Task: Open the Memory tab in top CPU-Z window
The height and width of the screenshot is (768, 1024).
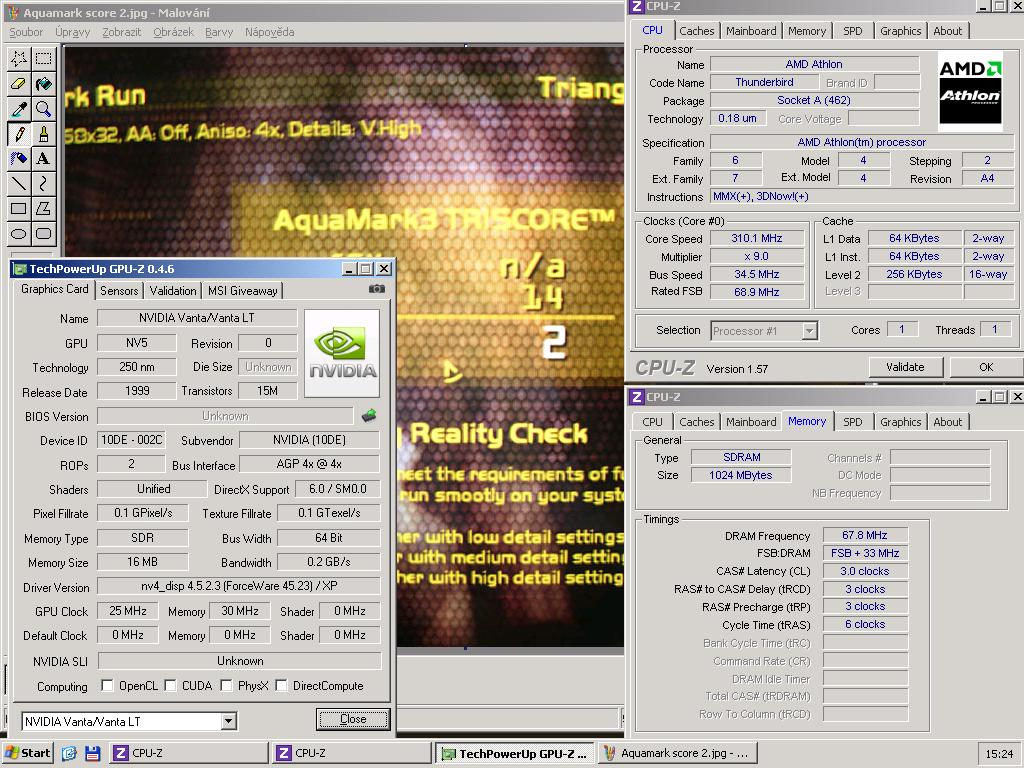Action: [x=807, y=31]
